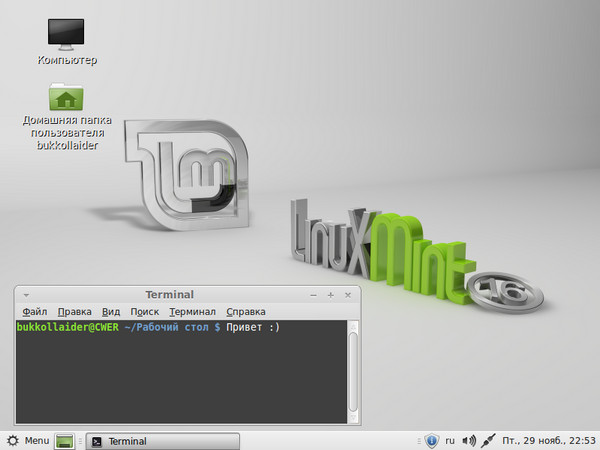Open the Terminal window menu arrow

point(26,295)
